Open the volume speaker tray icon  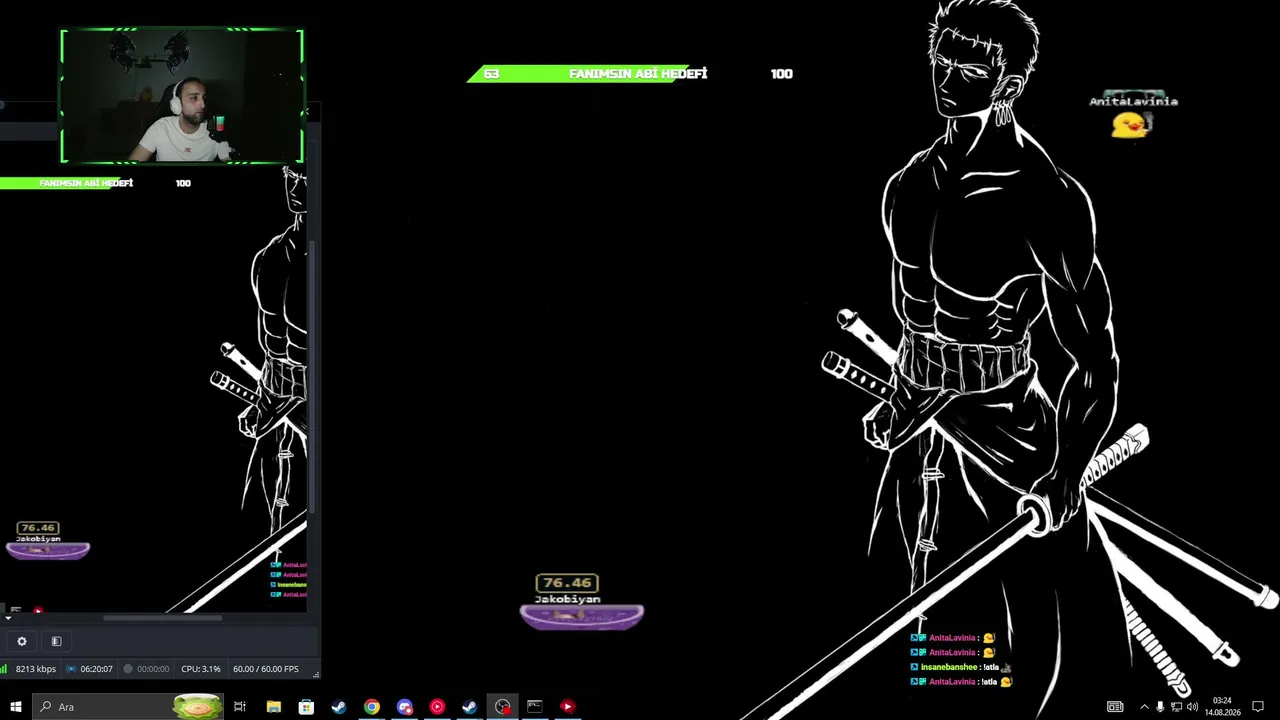[1192, 707]
